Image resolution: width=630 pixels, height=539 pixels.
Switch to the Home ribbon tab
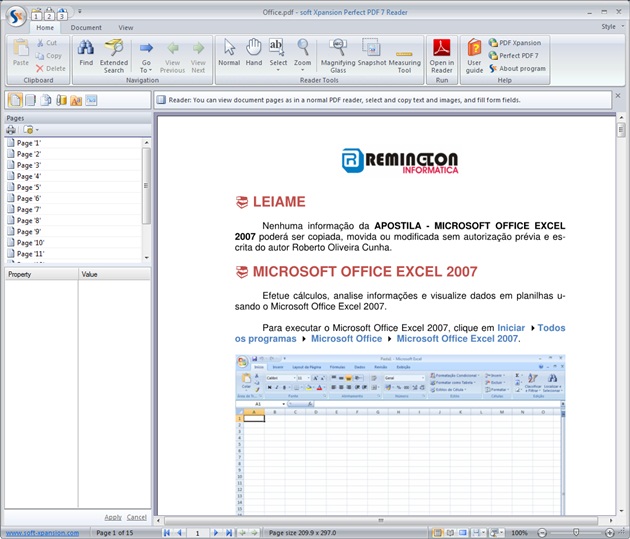coord(45,28)
